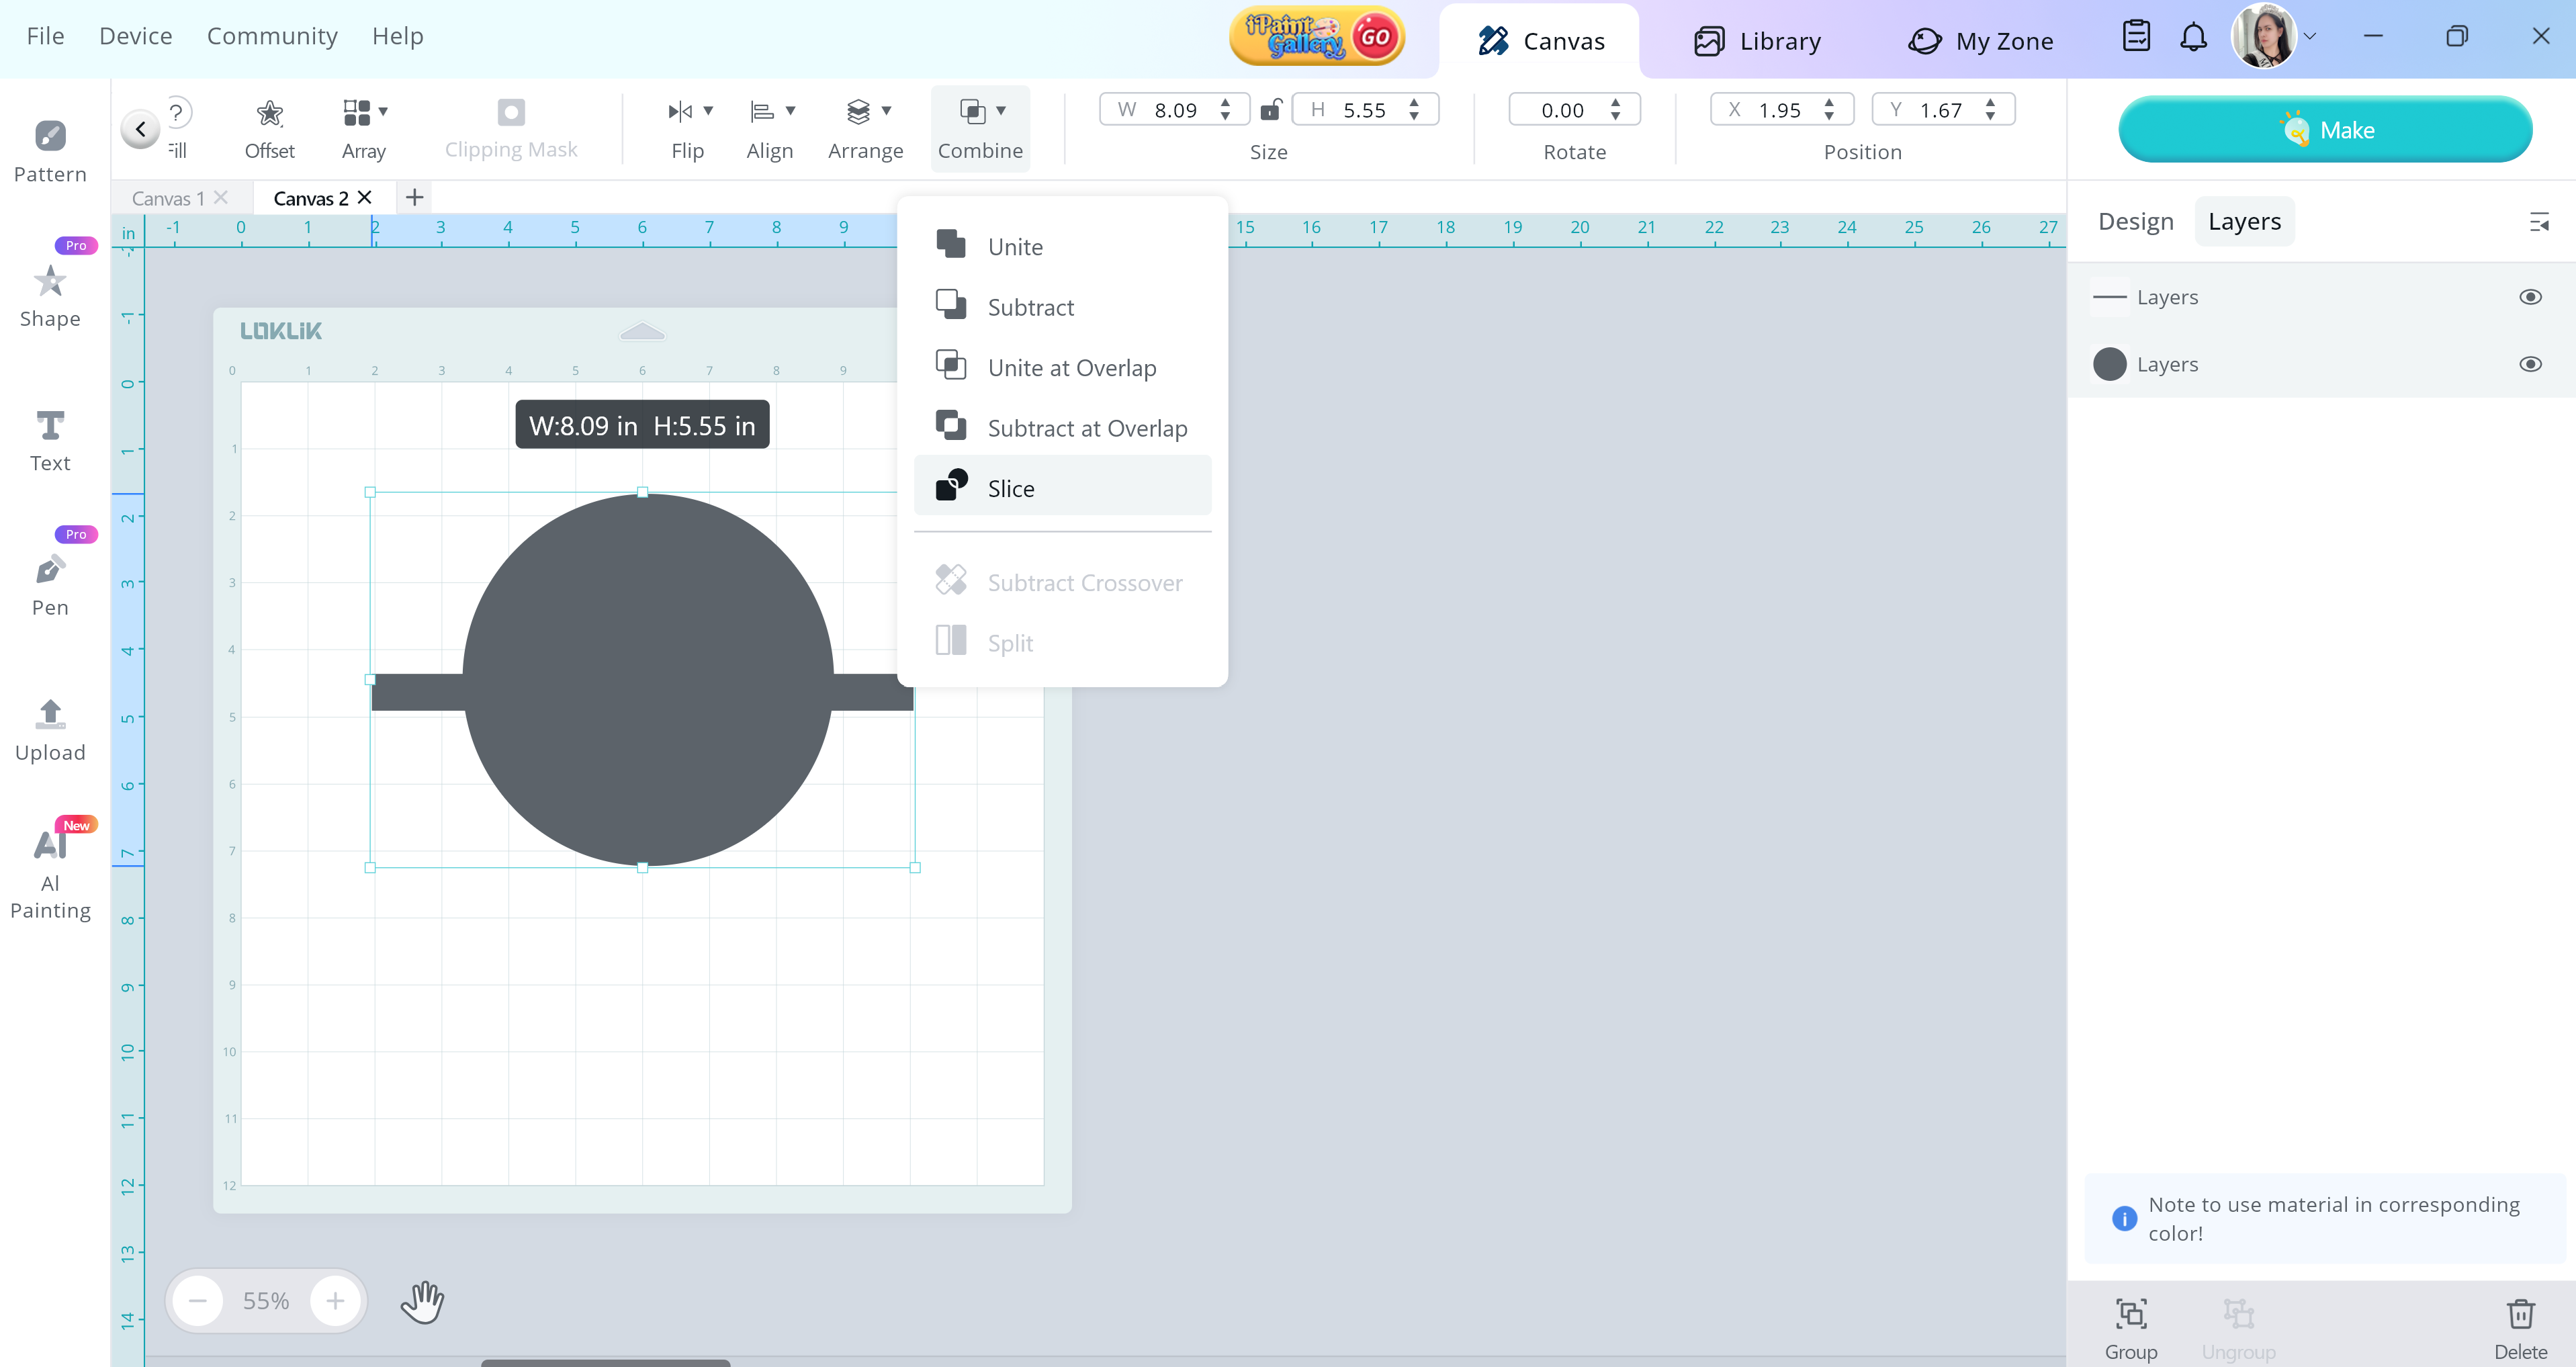Select the Pen tool
2576x1367 pixels.
click(x=50, y=571)
